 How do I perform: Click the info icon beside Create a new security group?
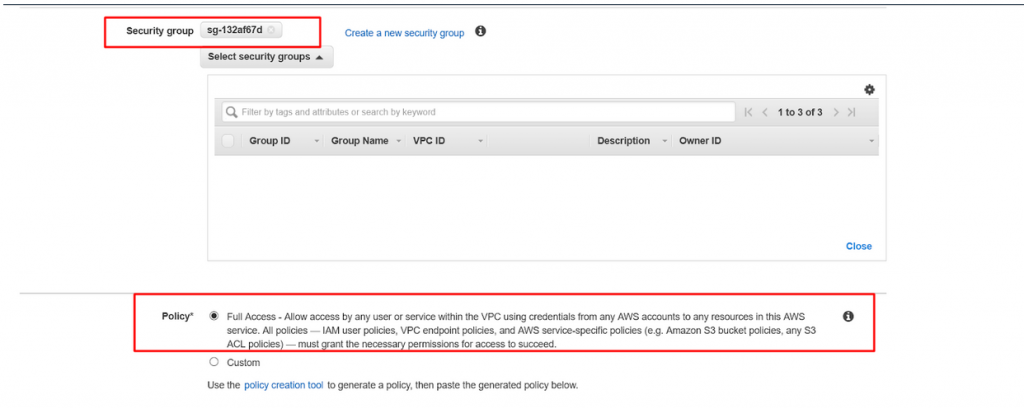pyautogui.click(x=481, y=31)
